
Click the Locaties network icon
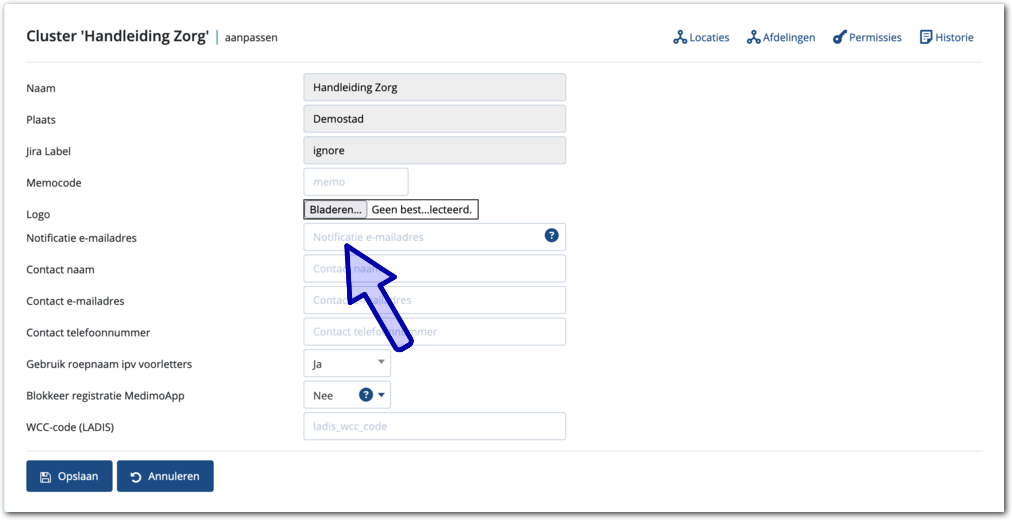click(680, 38)
